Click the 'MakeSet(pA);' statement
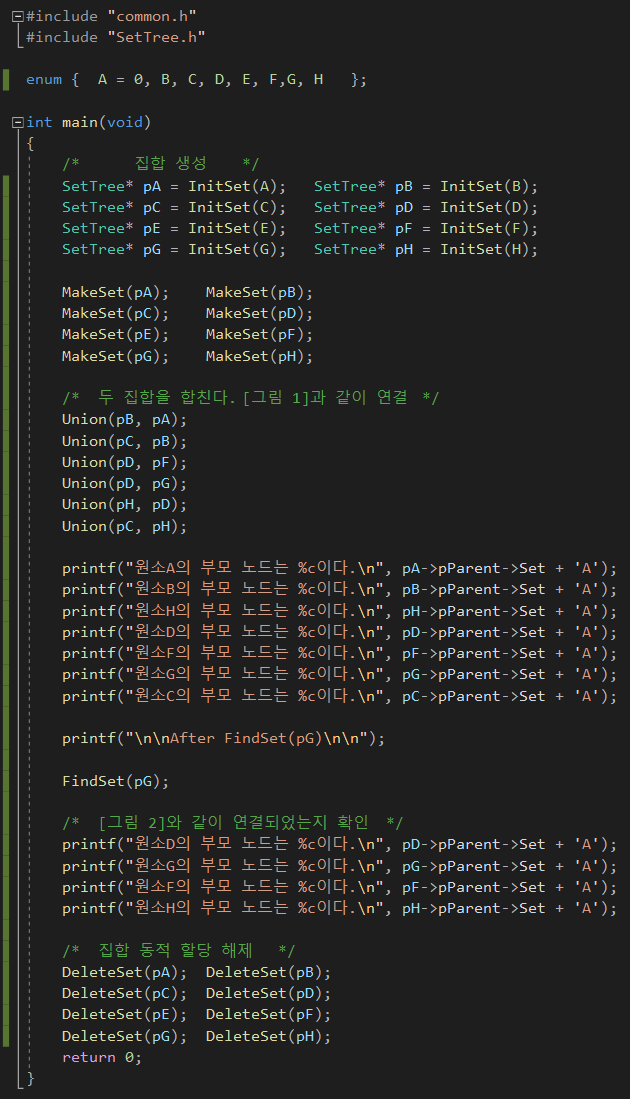This screenshot has height=1099, width=630. pyautogui.click(x=116, y=292)
